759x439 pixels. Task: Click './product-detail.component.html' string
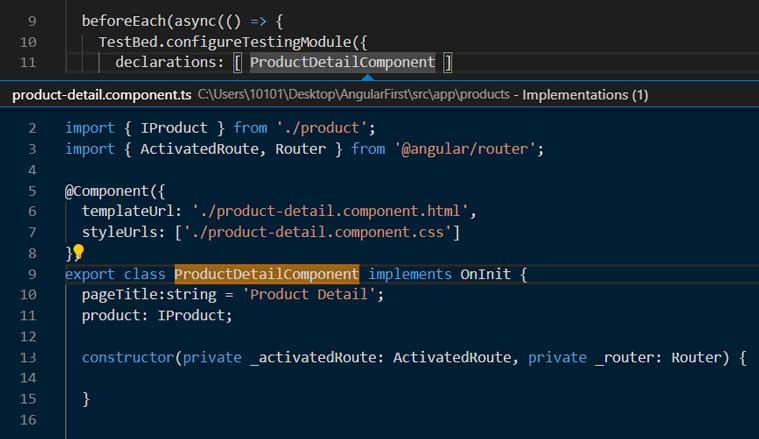pyautogui.click(x=330, y=211)
